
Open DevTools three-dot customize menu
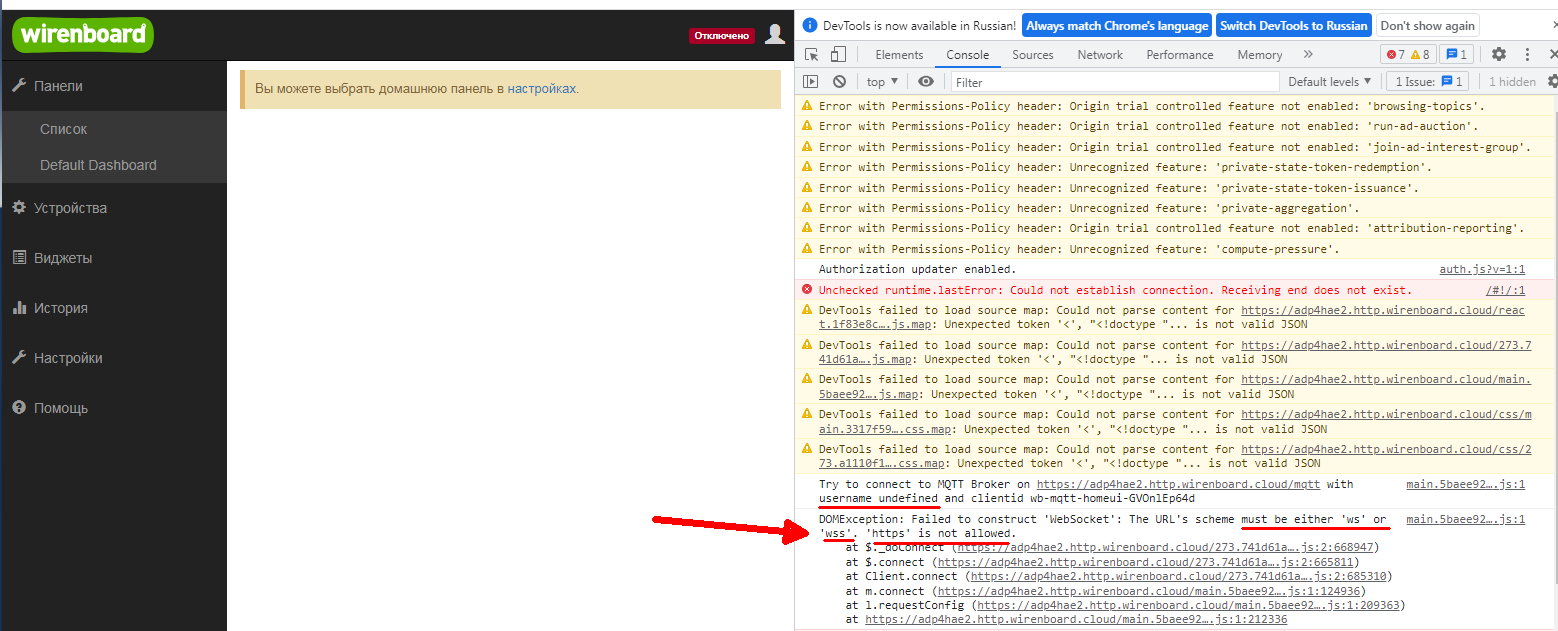click(1527, 55)
